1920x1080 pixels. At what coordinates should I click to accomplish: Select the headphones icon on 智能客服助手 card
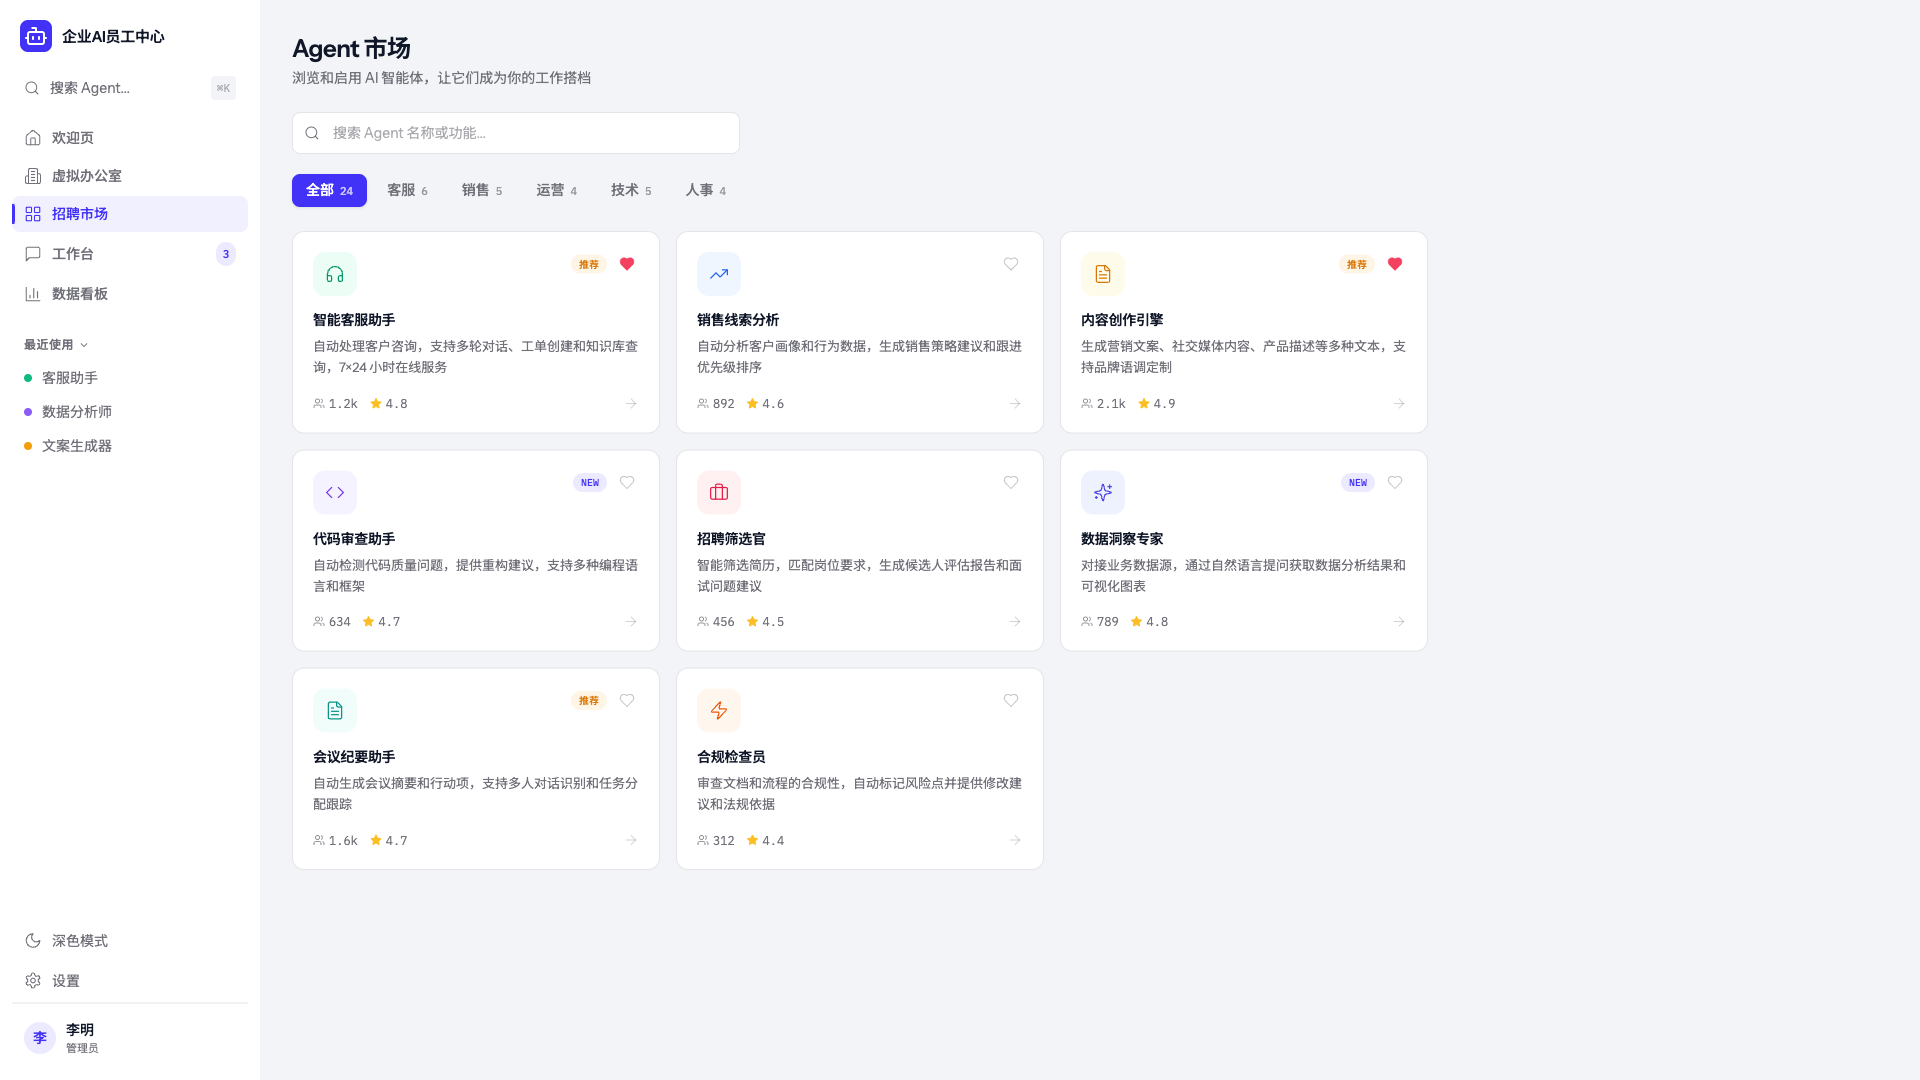coord(334,273)
